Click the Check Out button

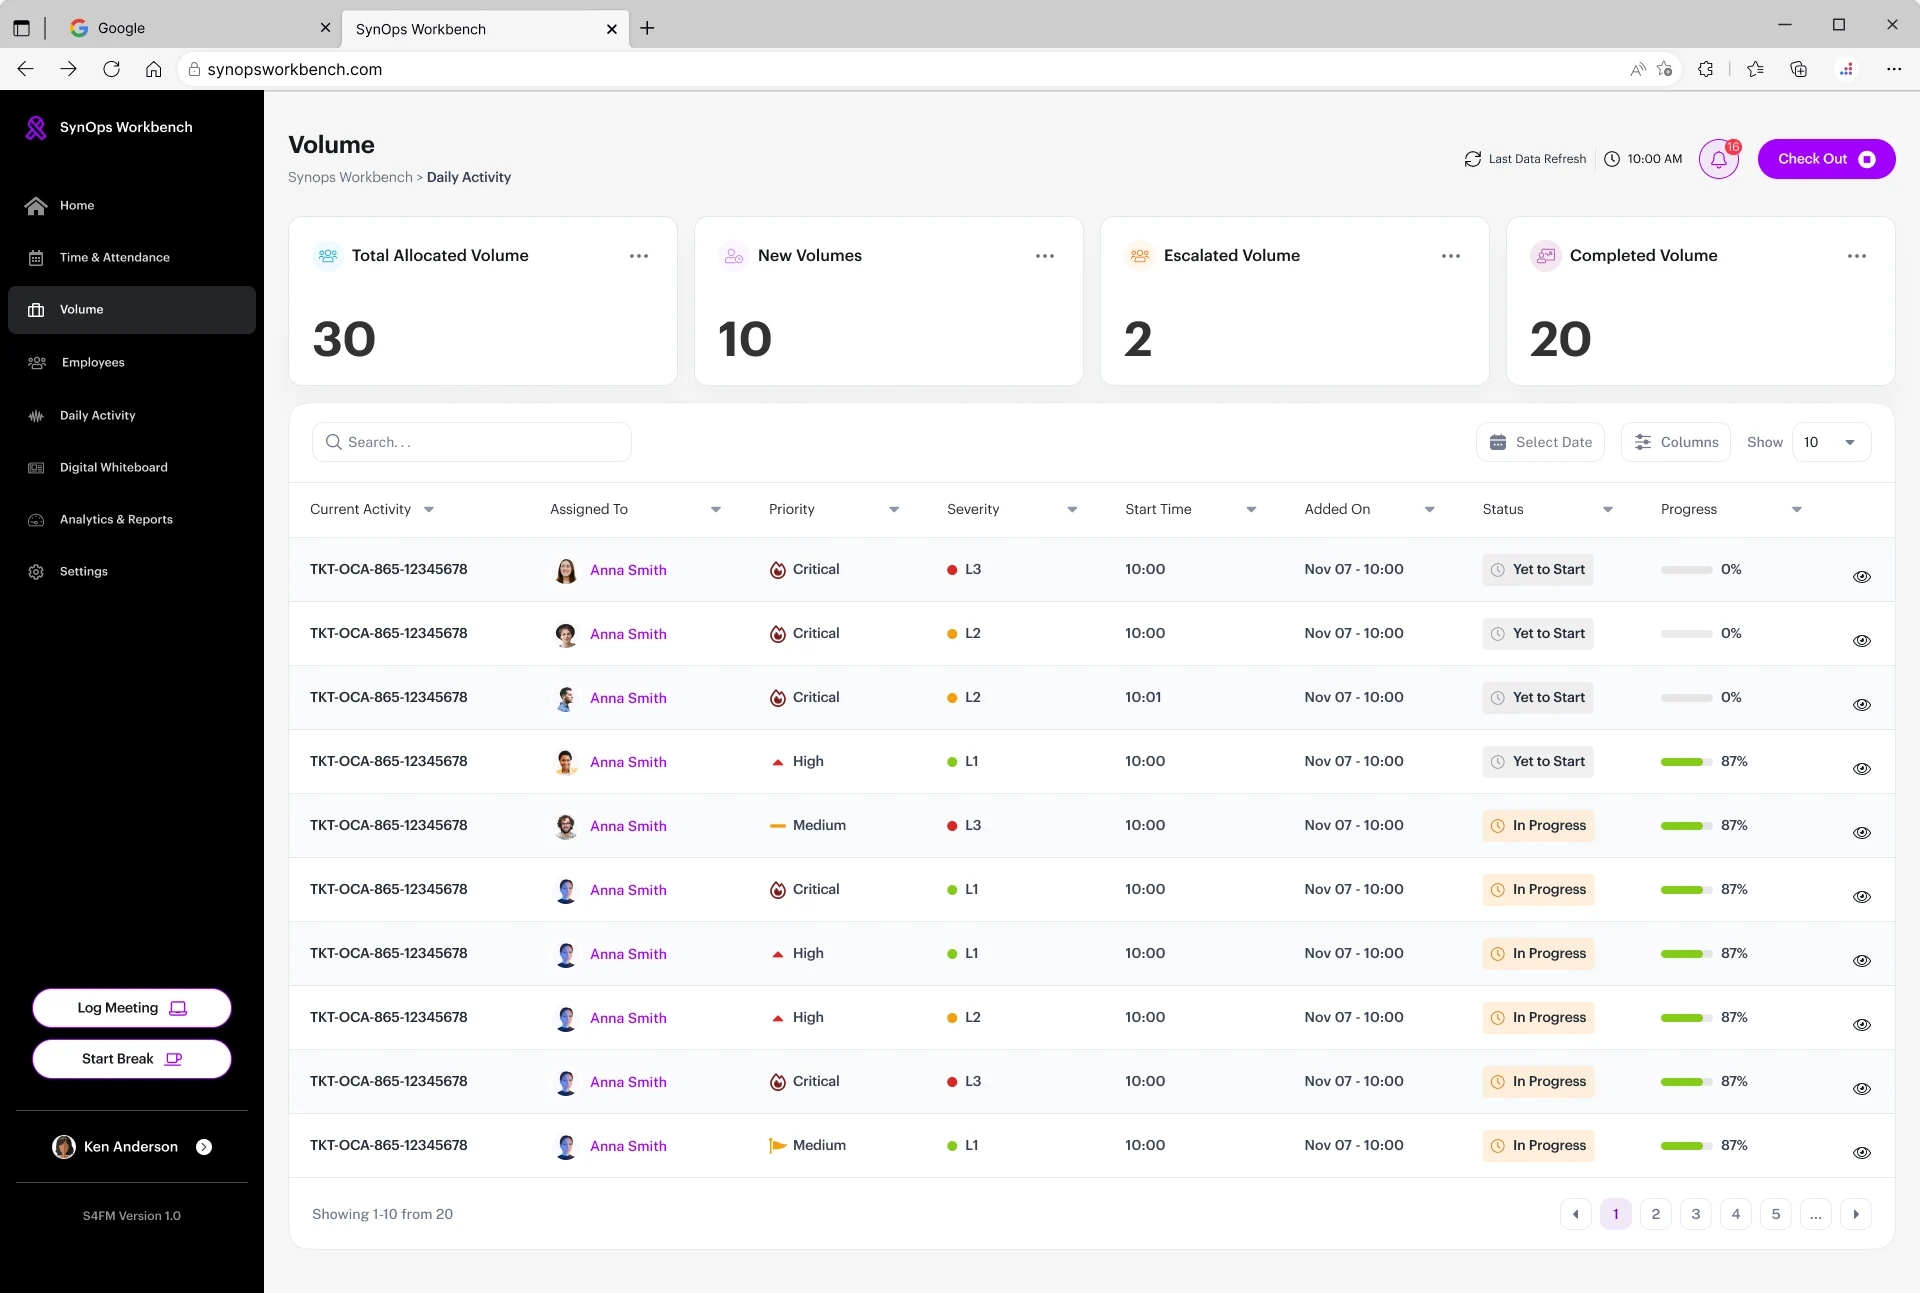click(1826, 159)
